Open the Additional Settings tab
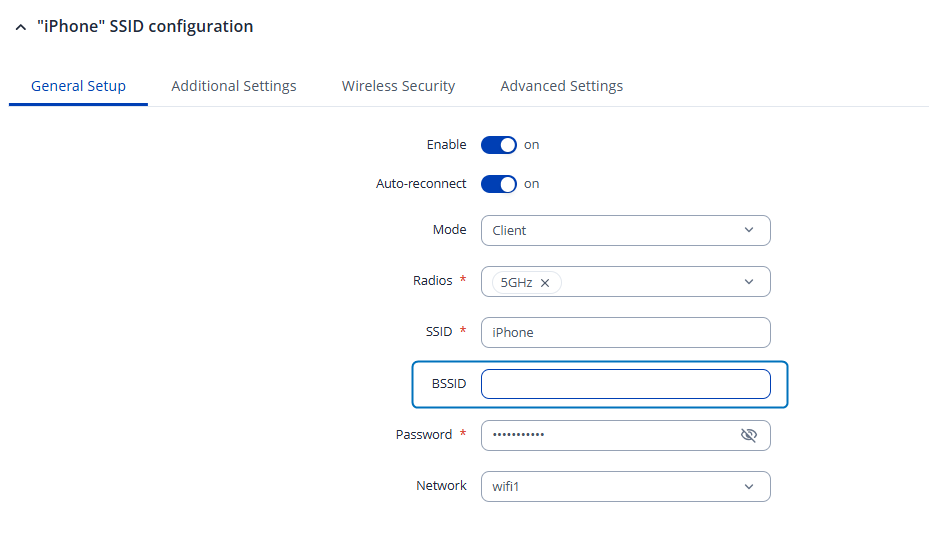The height and width of the screenshot is (533, 929). click(x=234, y=86)
